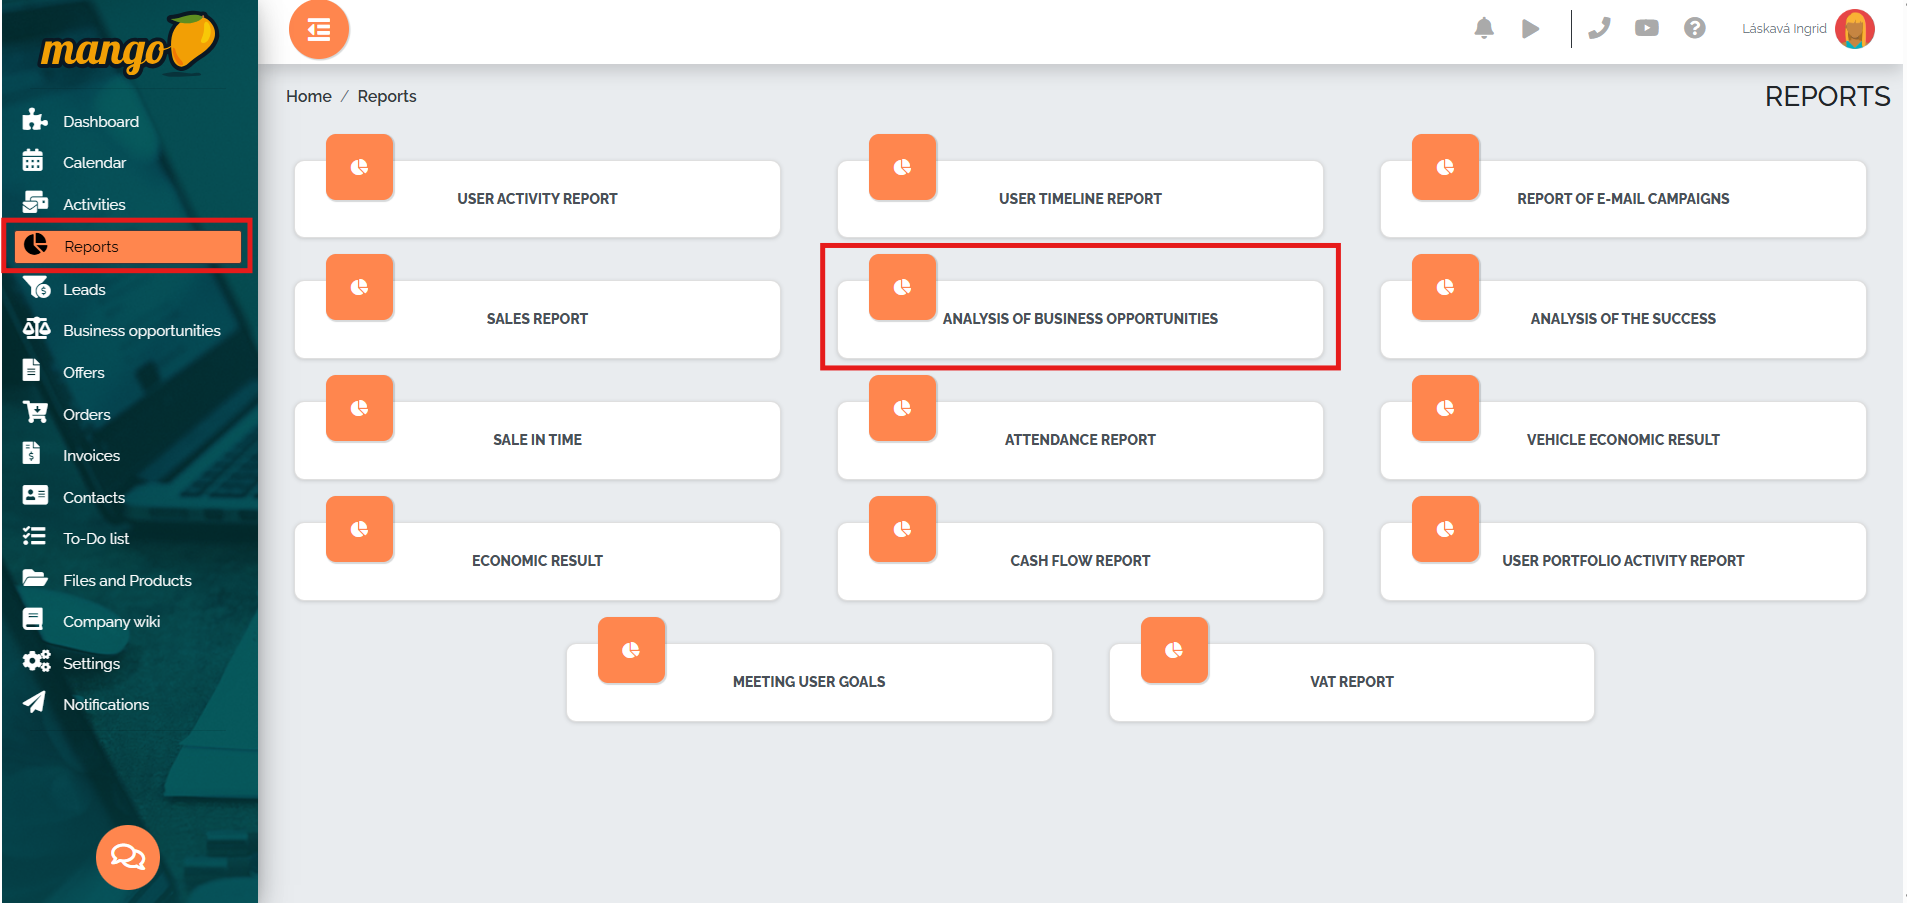Go to Dashboard in sidebar
This screenshot has width=1907, height=903.
[x=100, y=121]
